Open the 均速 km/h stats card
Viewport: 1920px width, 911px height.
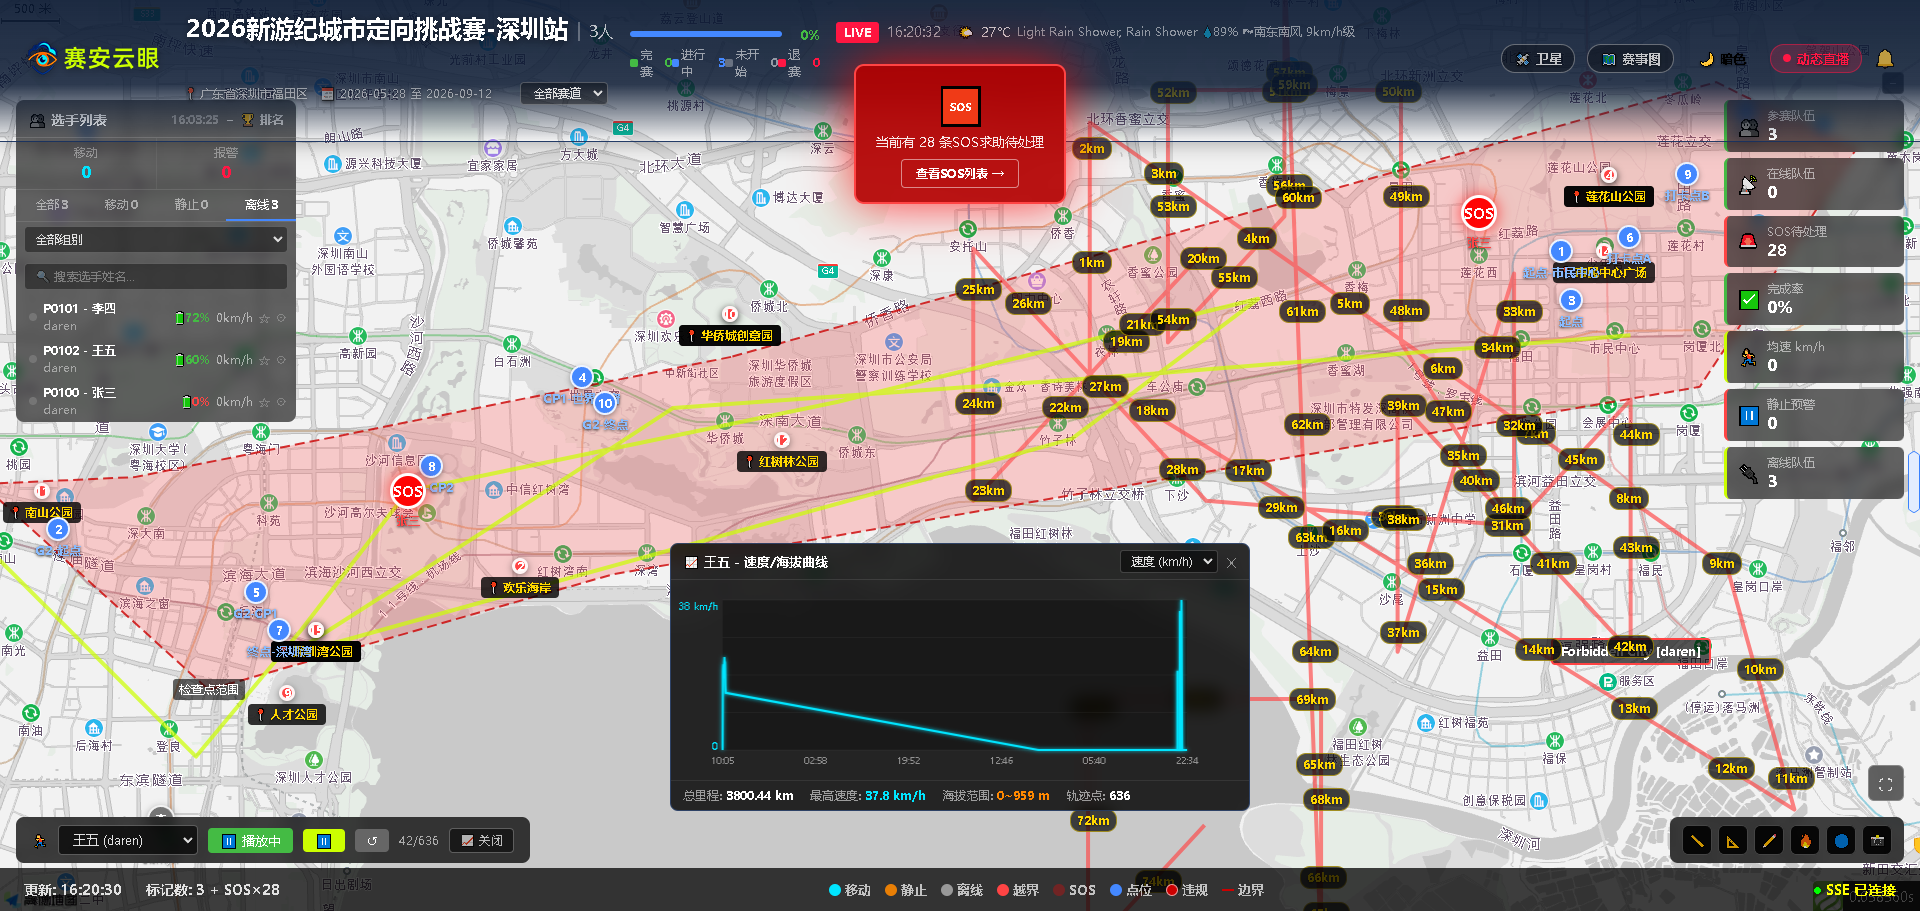tap(1814, 357)
